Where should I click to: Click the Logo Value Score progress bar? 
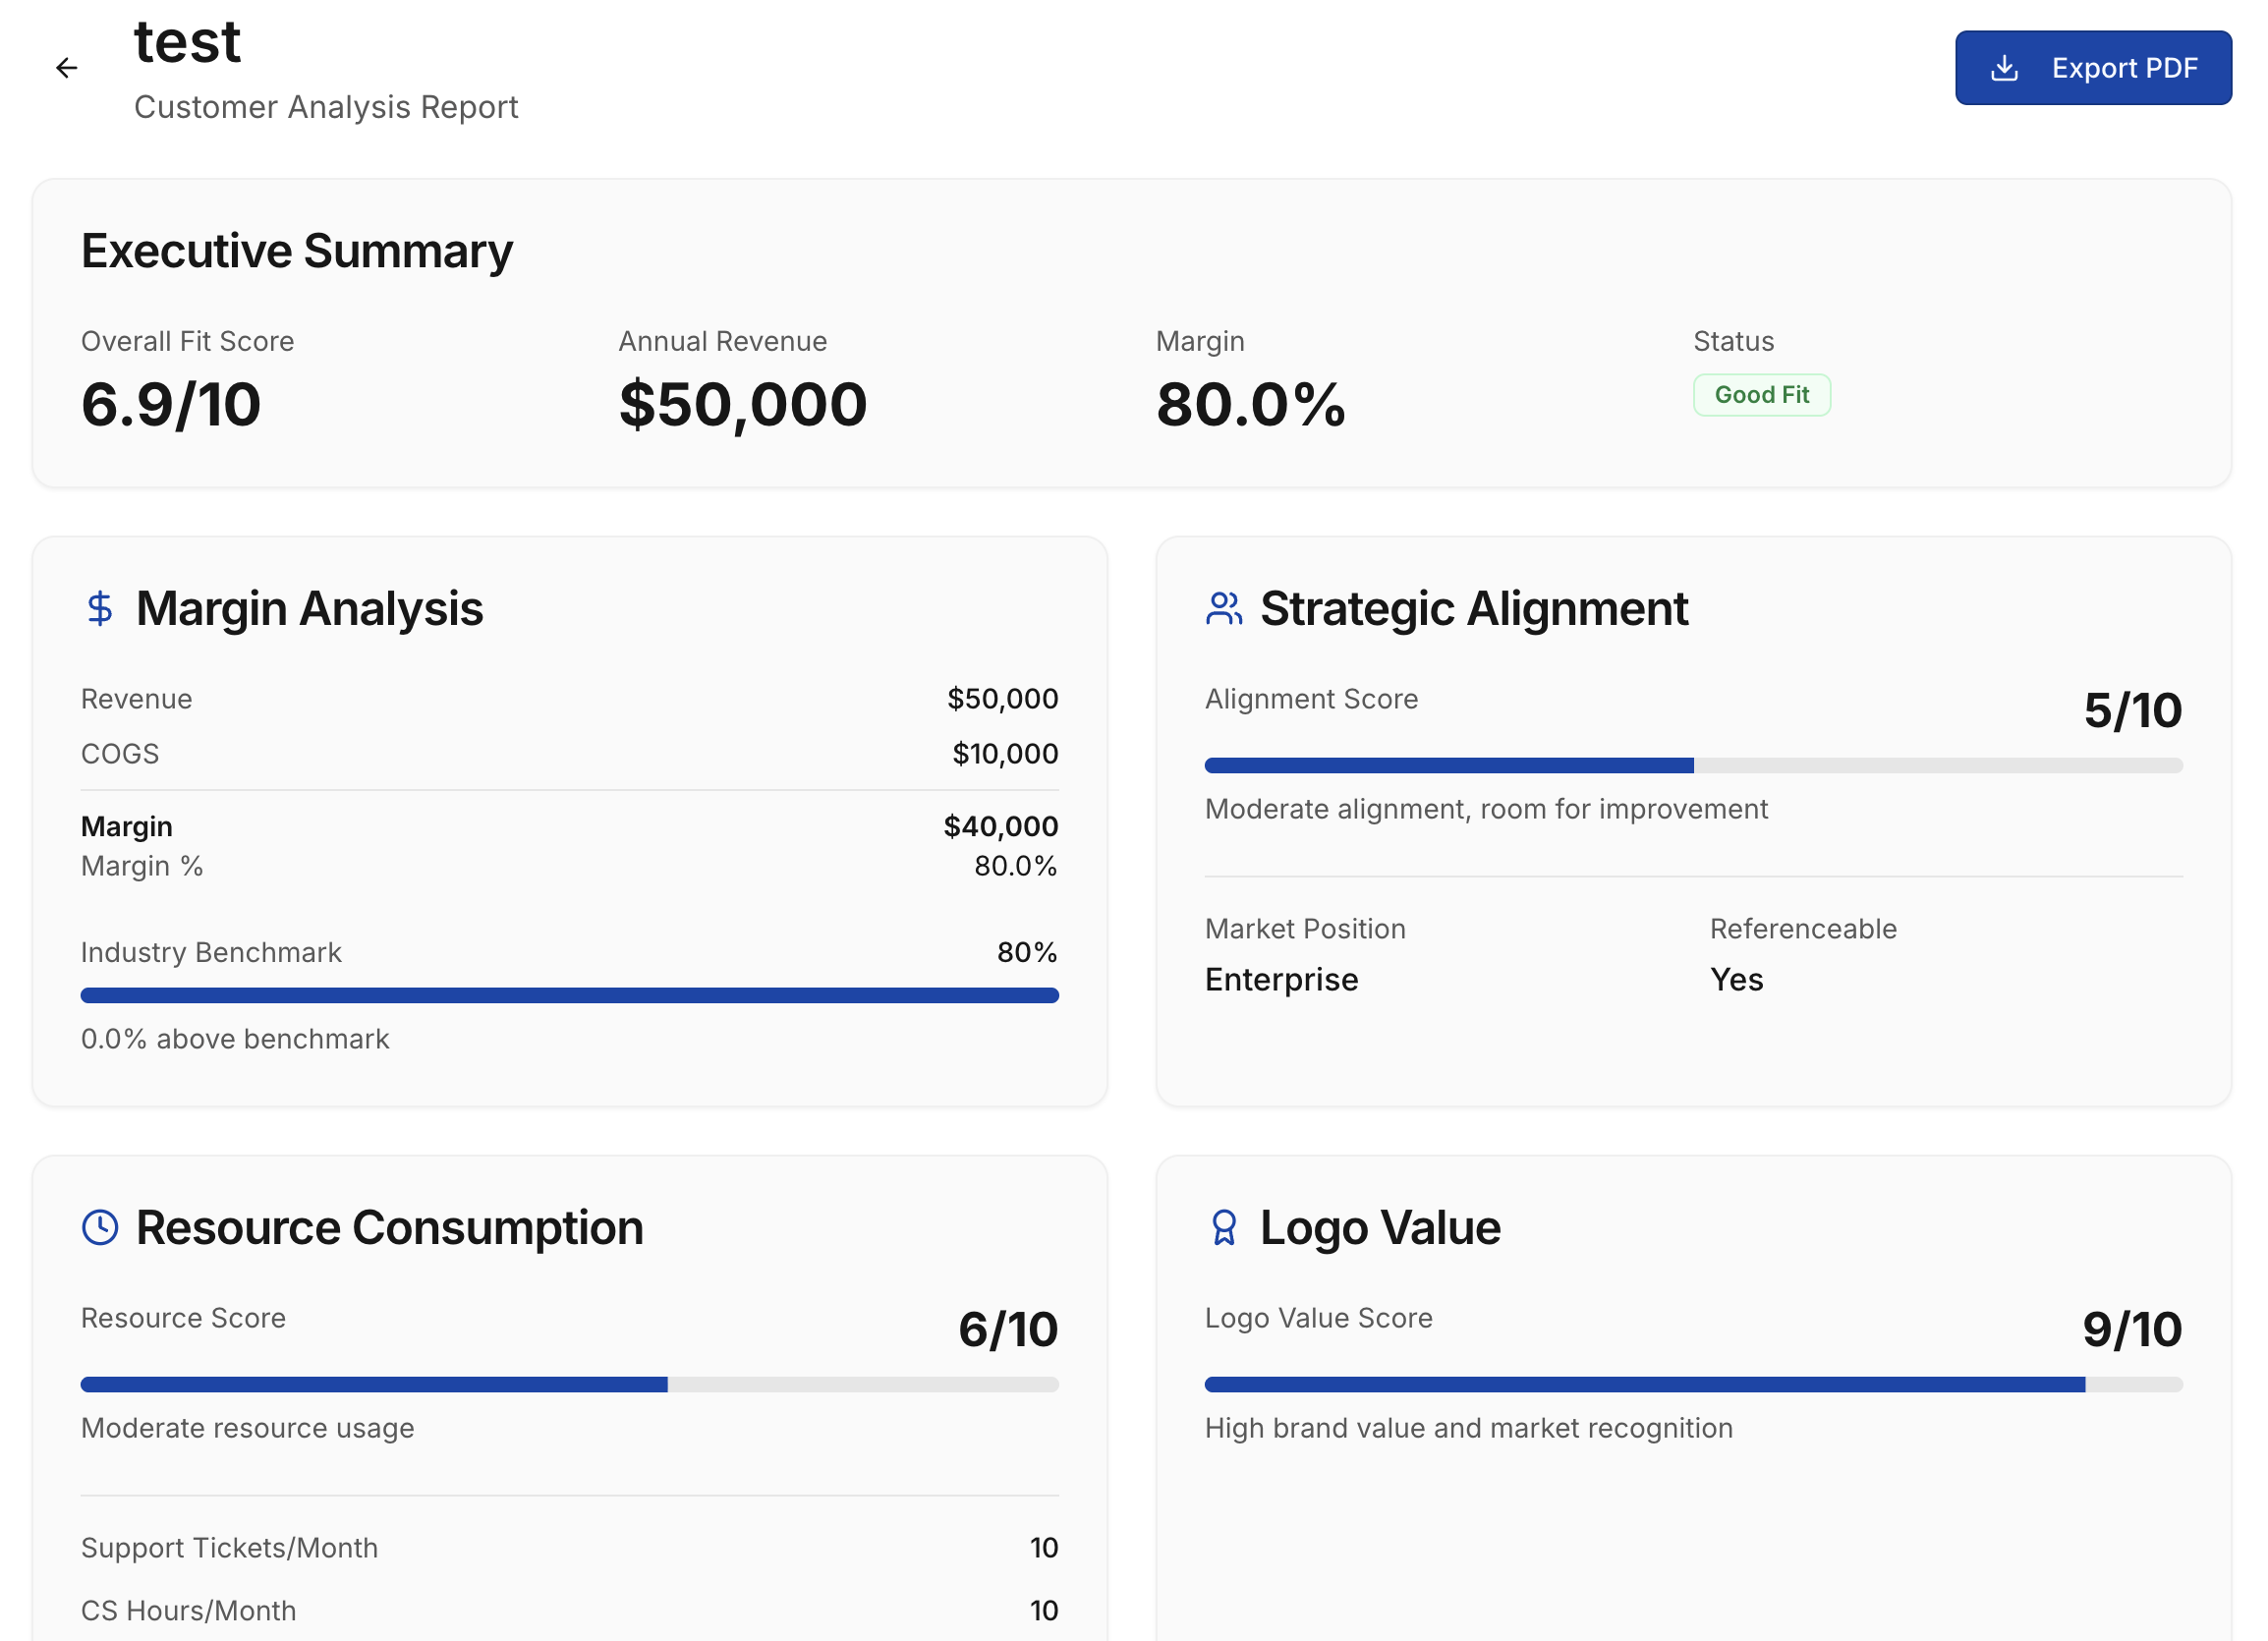coord(1693,1384)
